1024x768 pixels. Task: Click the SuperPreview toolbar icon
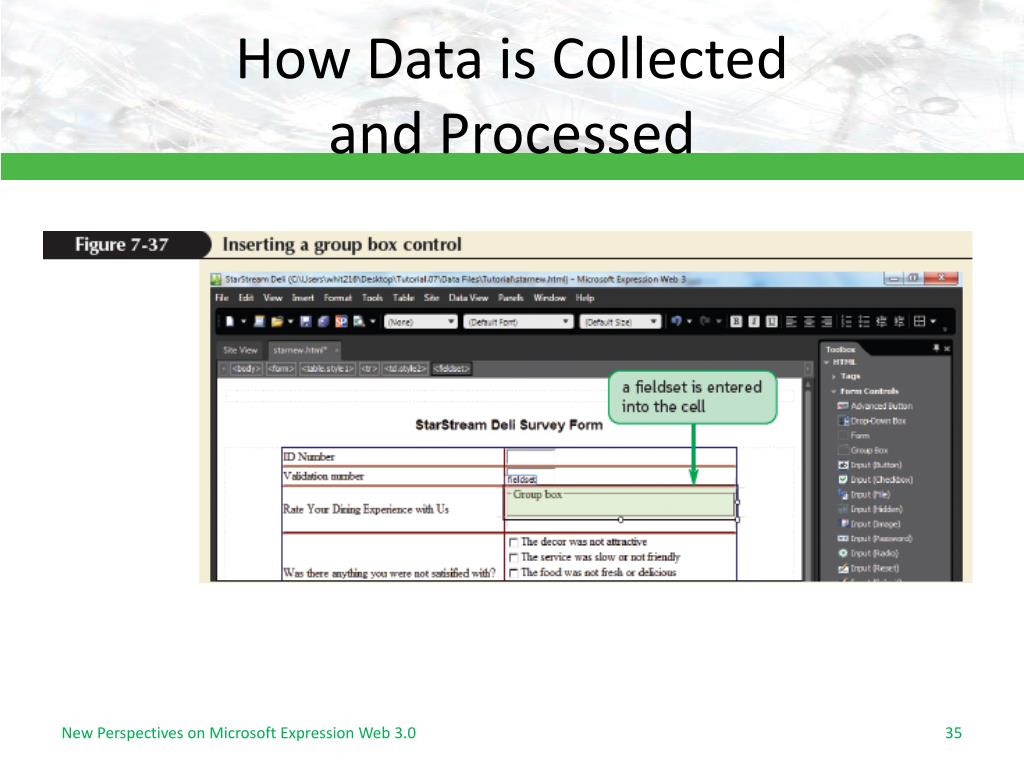coord(341,321)
